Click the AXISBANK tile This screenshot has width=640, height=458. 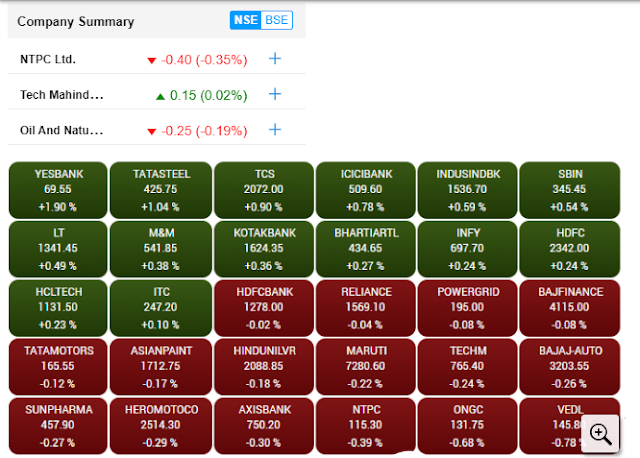coord(264,426)
